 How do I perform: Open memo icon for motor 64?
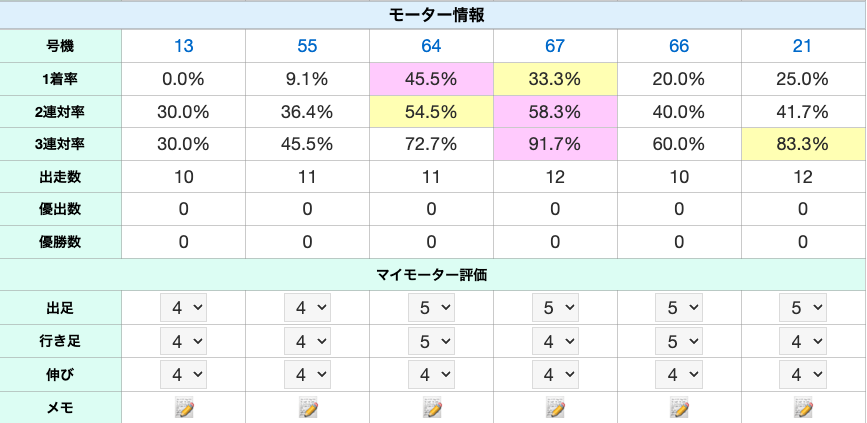pos(432,407)
